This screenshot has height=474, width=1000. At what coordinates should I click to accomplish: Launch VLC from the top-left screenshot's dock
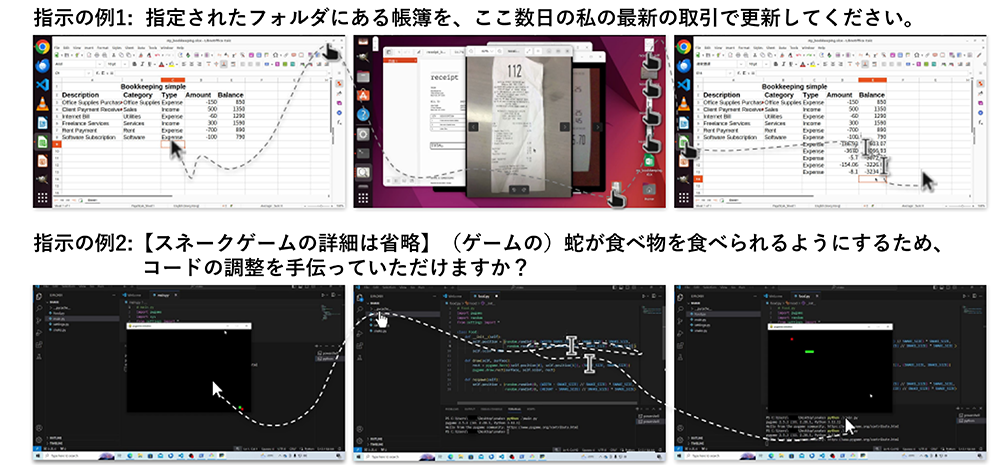pos(42,105)
